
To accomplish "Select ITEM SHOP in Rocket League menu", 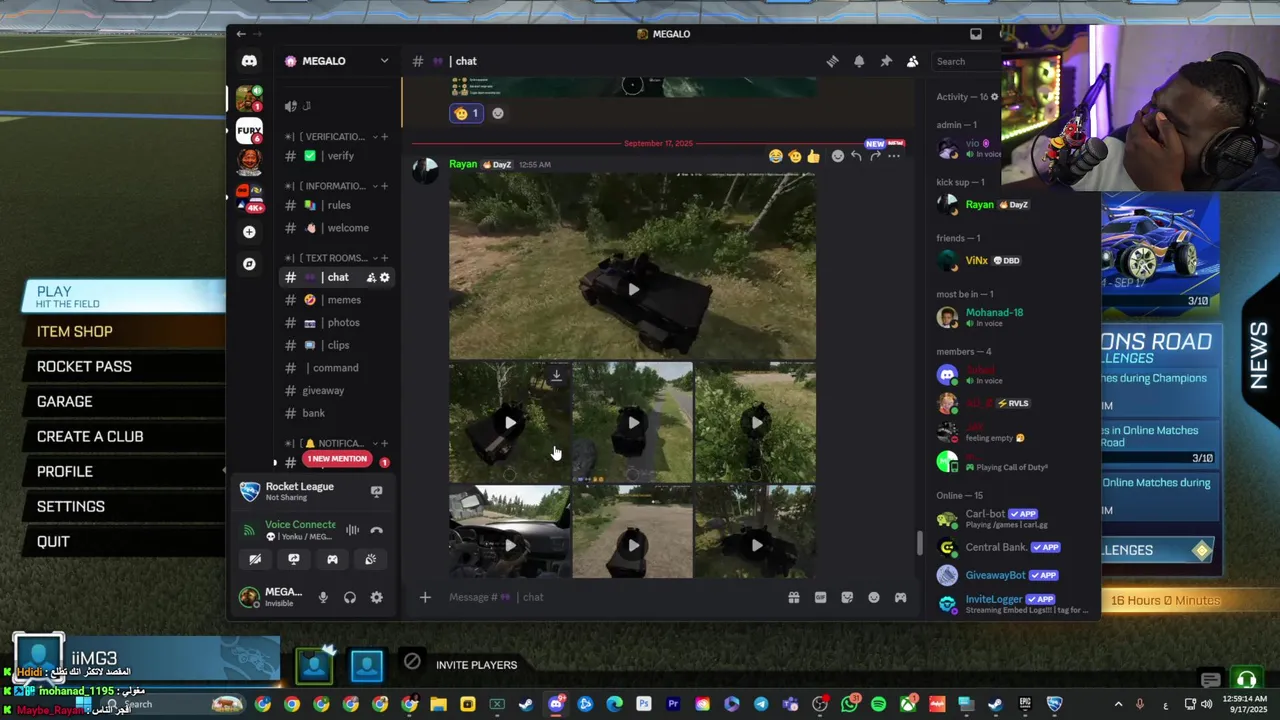I will 75,331.
